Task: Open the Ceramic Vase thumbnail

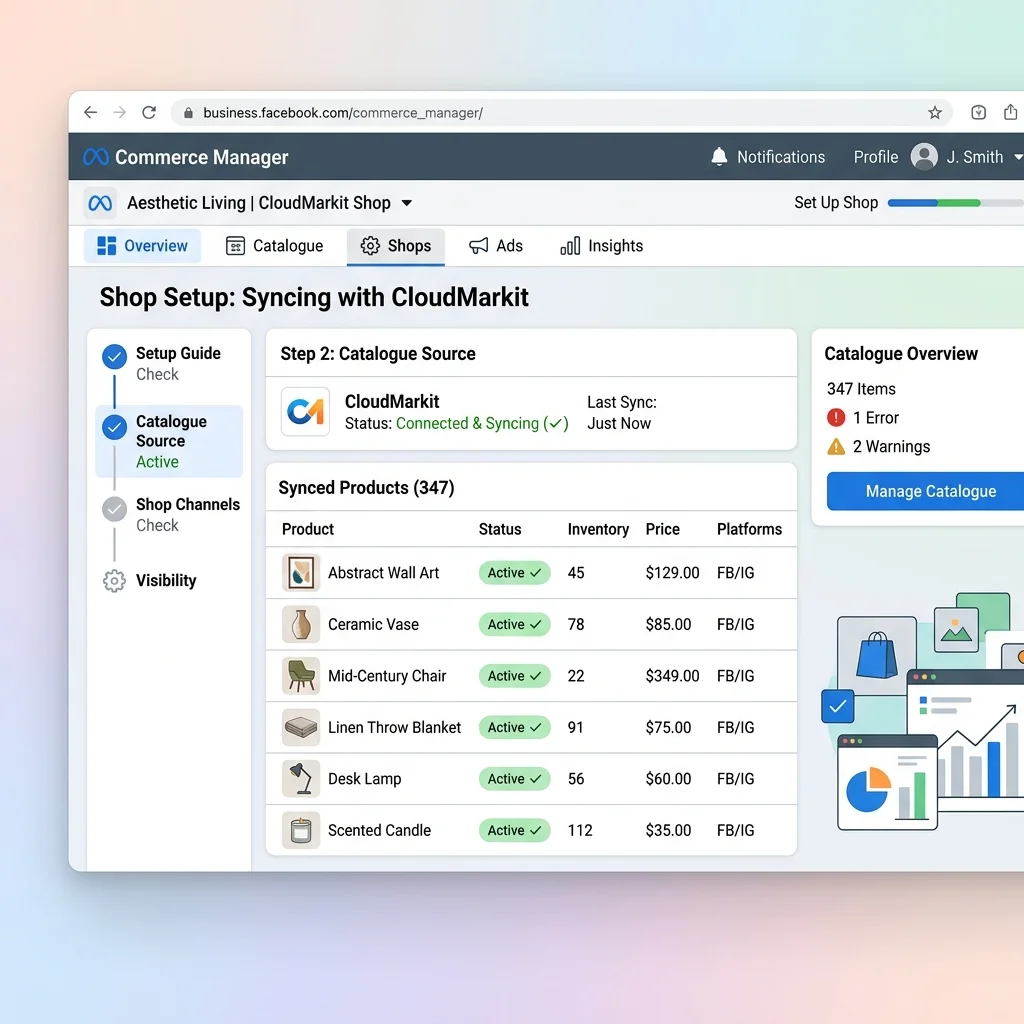Action: click(x=301, y=624)
